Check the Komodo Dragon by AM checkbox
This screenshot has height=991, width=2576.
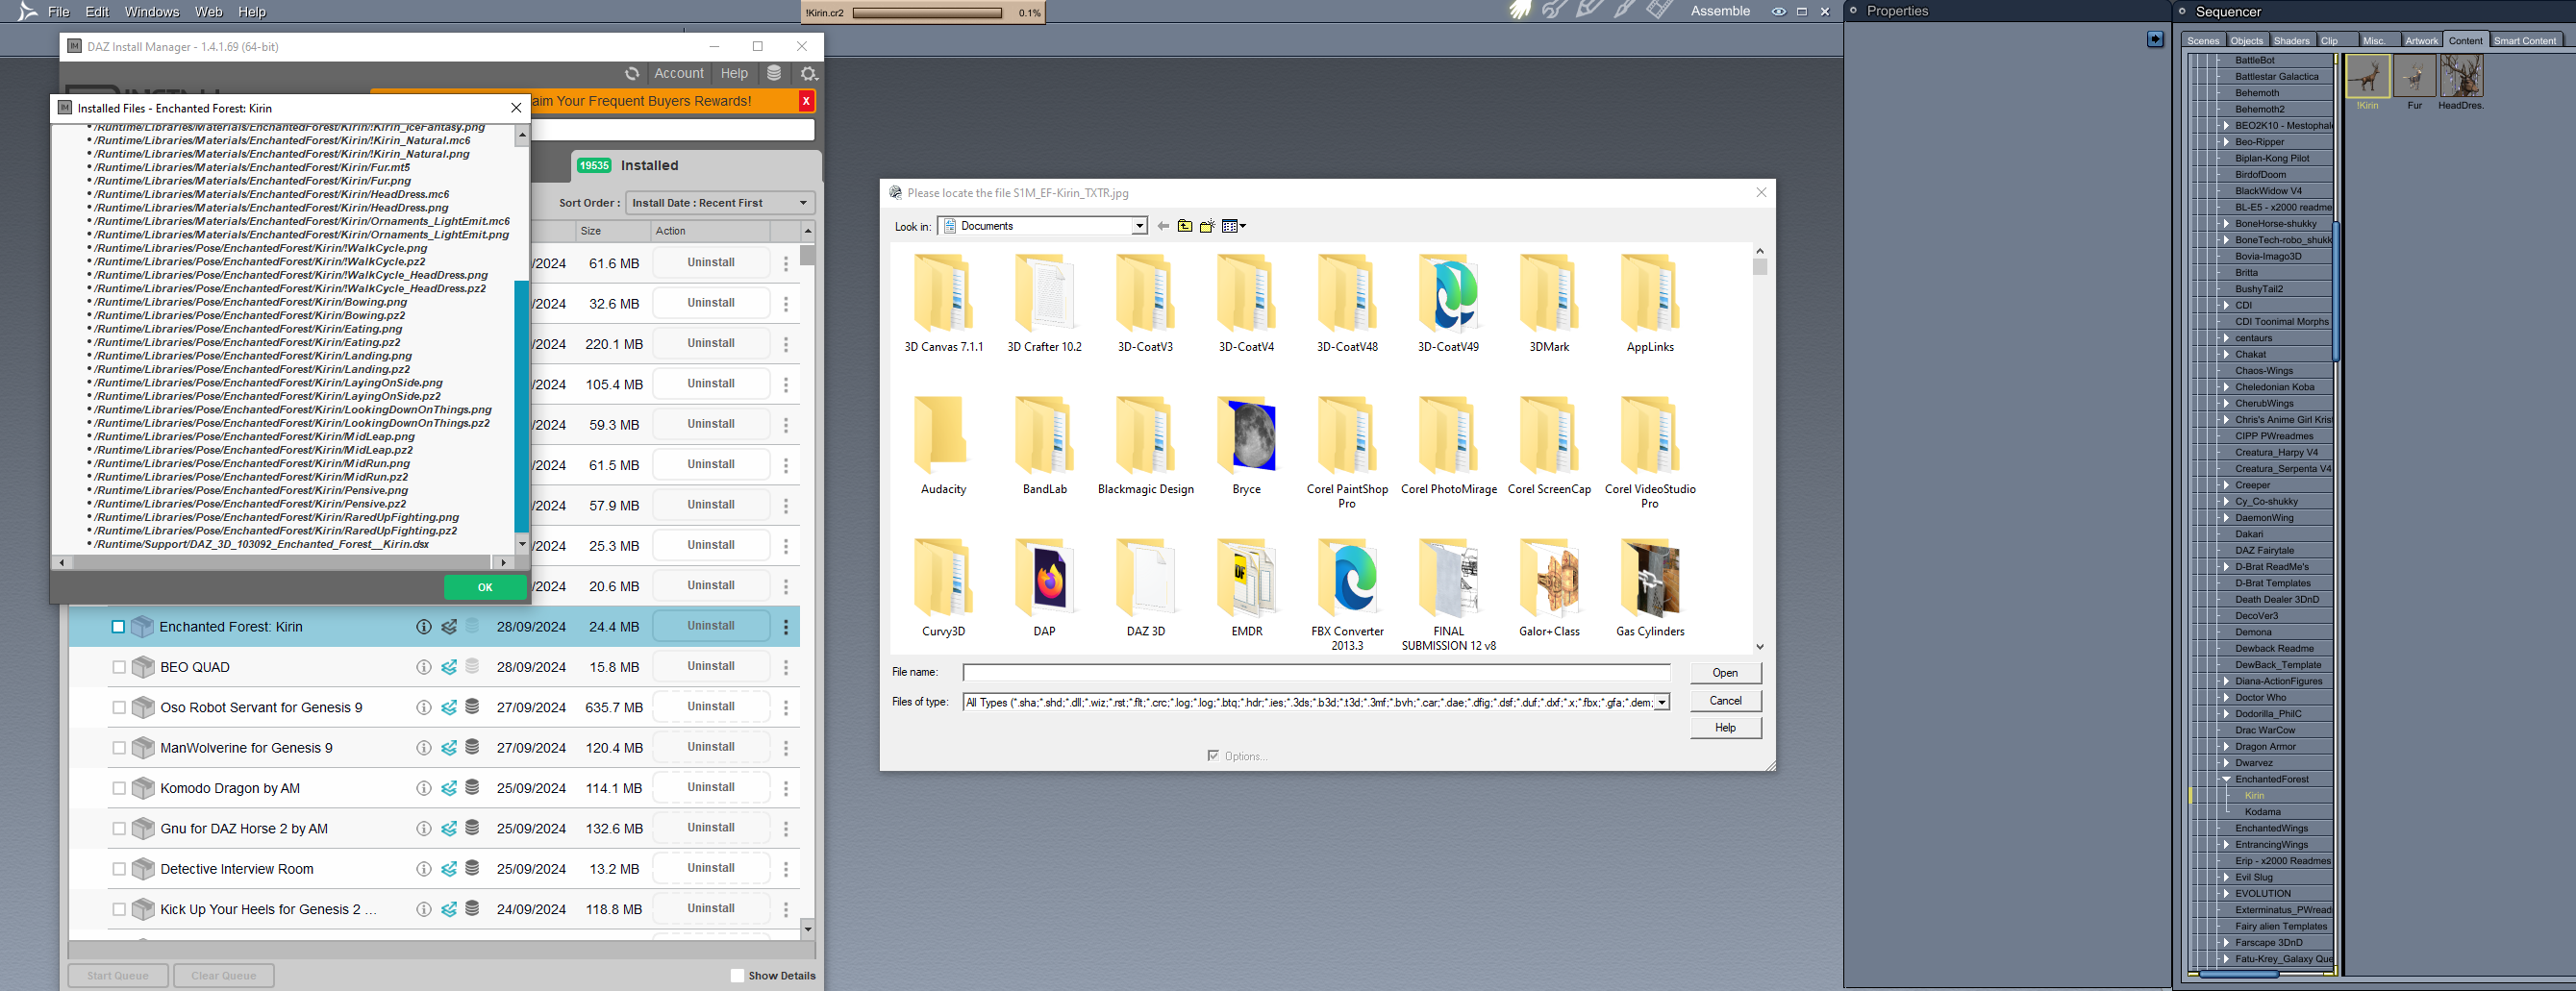pos(119,788)
